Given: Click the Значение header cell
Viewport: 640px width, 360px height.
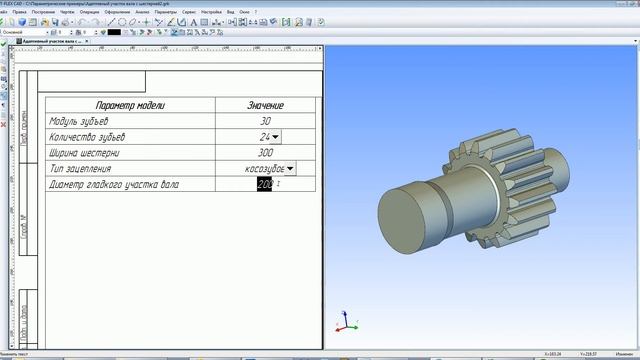Looking at the screenshot, I should [265, 105].
